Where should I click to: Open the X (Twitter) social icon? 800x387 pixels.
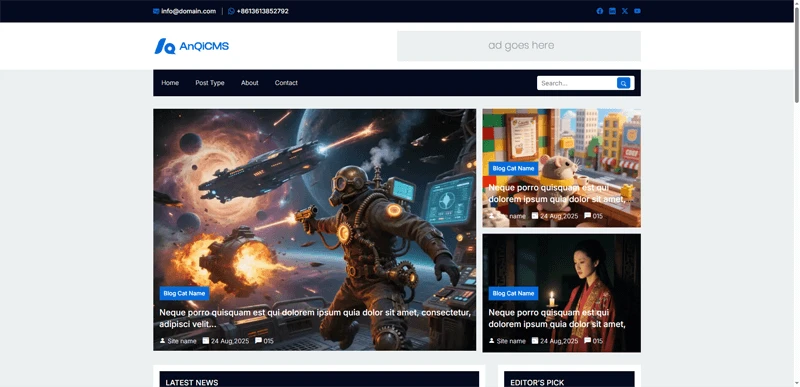click(x=624, y=11)
